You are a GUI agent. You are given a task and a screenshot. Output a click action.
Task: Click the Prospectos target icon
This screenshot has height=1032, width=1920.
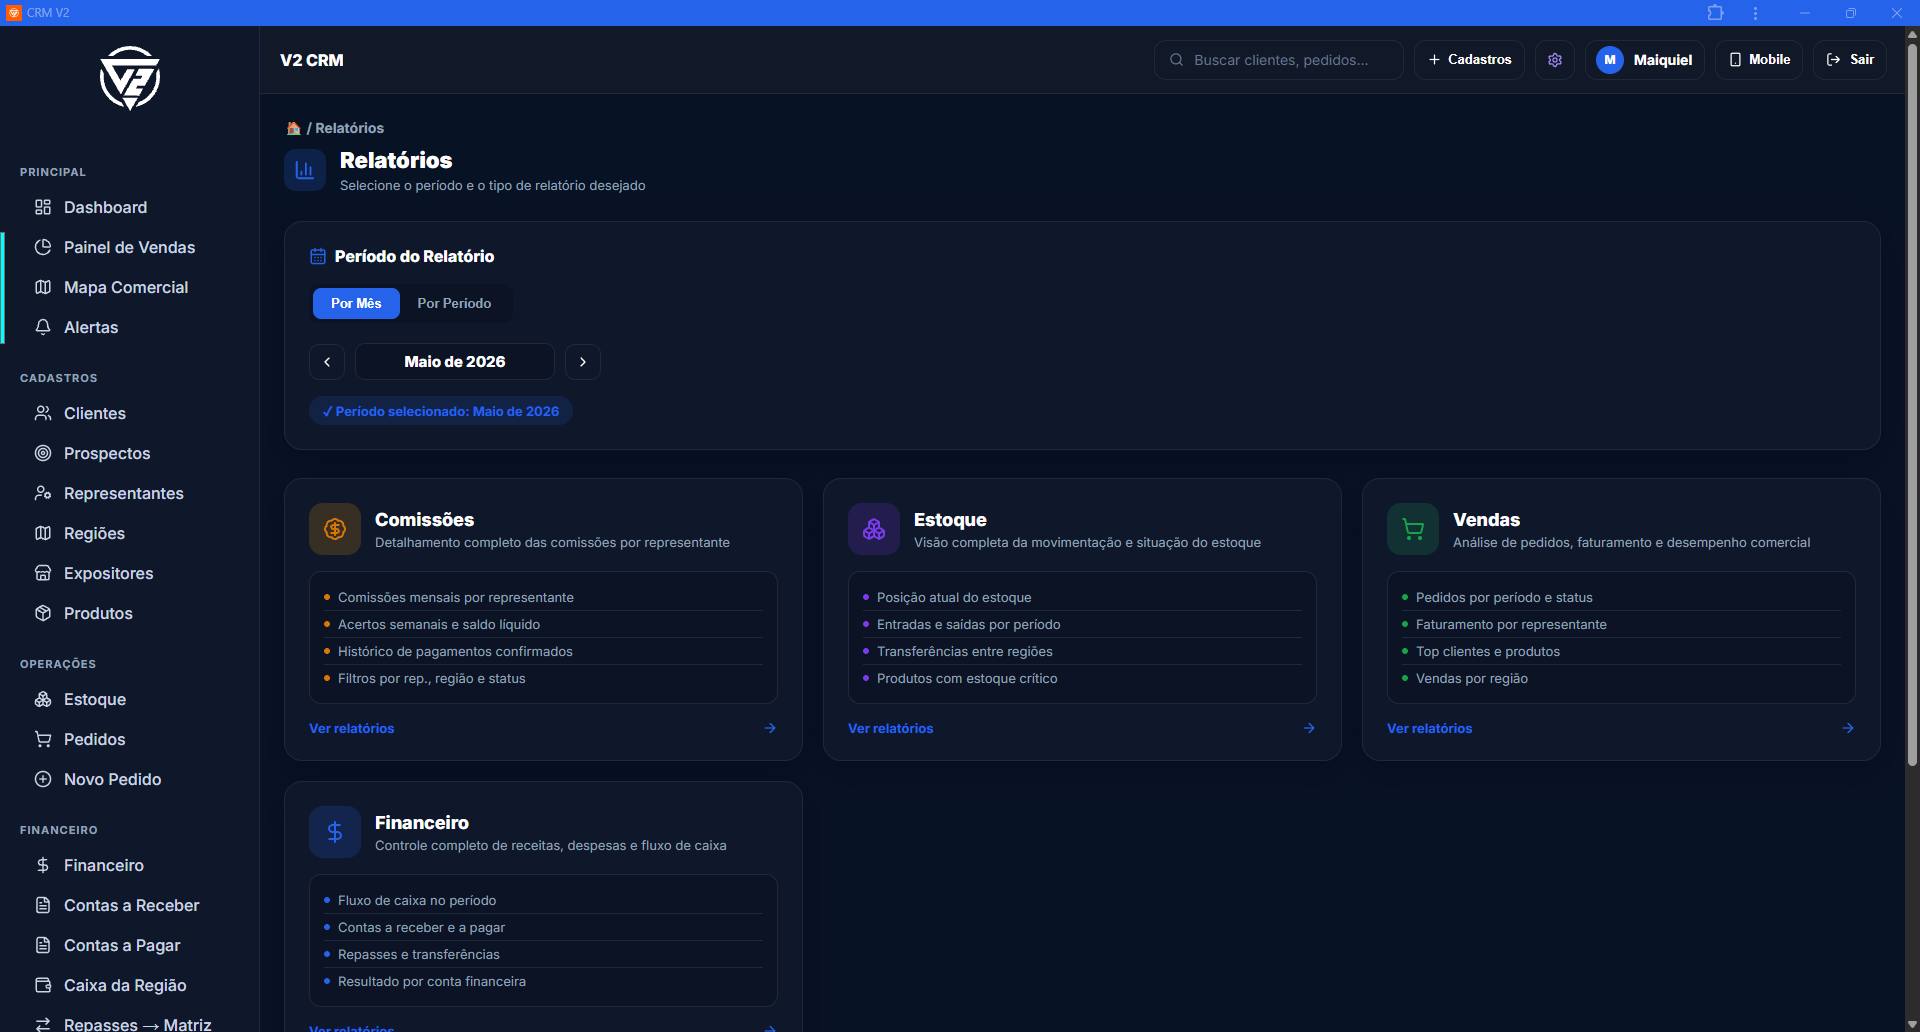point(43,453)
